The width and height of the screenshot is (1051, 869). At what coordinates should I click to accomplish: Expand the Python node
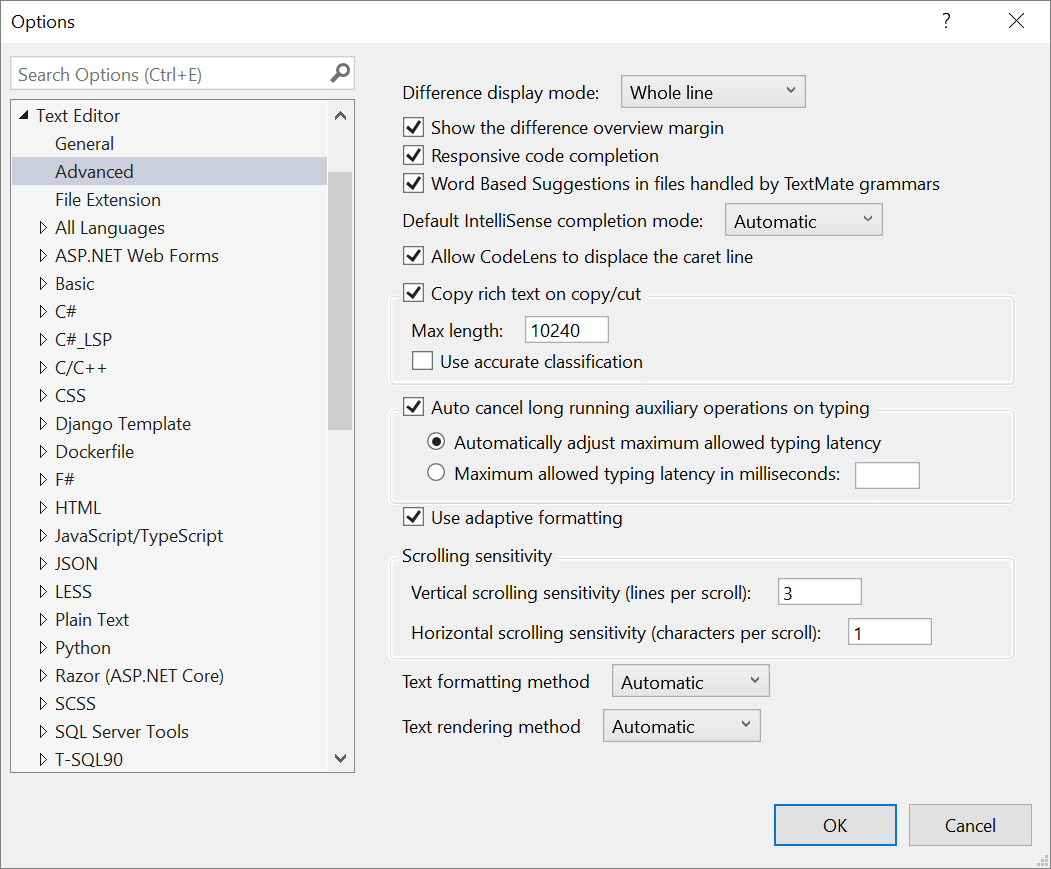[x=43, y=648]
